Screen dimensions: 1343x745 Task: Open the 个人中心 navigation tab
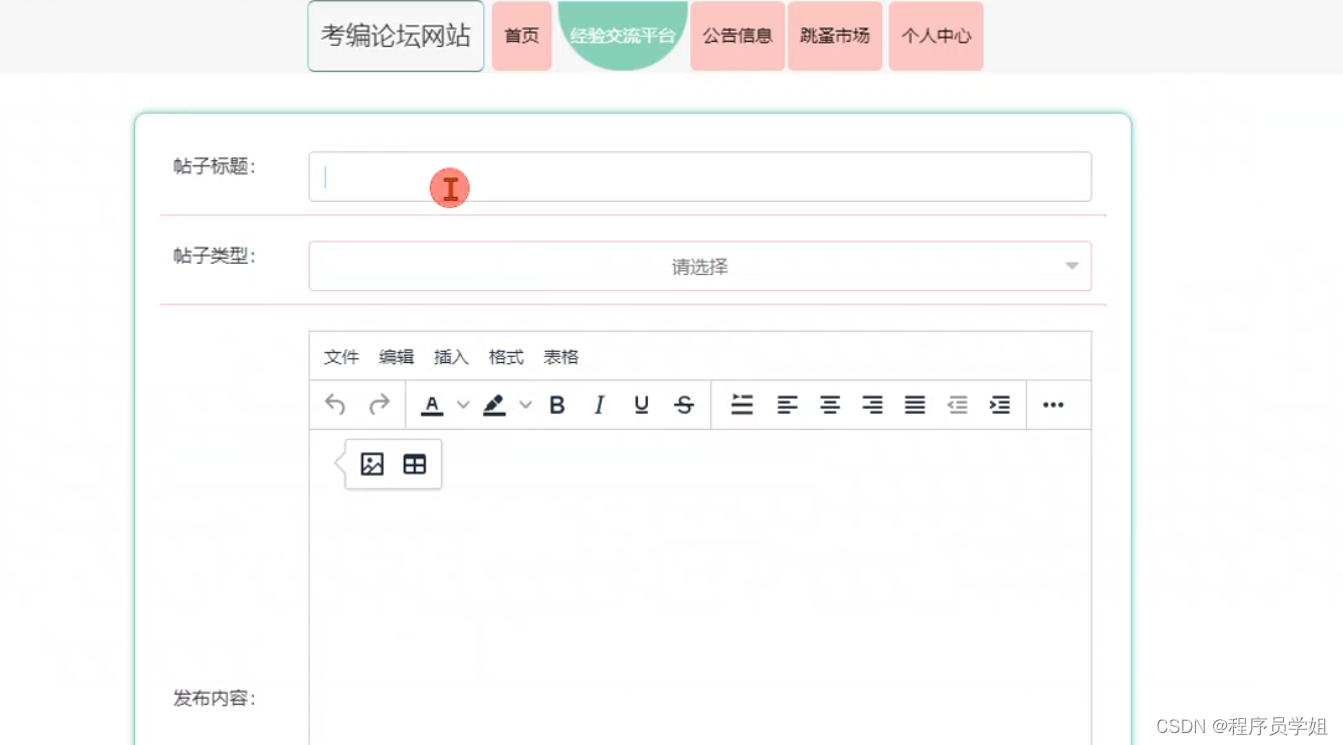936,36
